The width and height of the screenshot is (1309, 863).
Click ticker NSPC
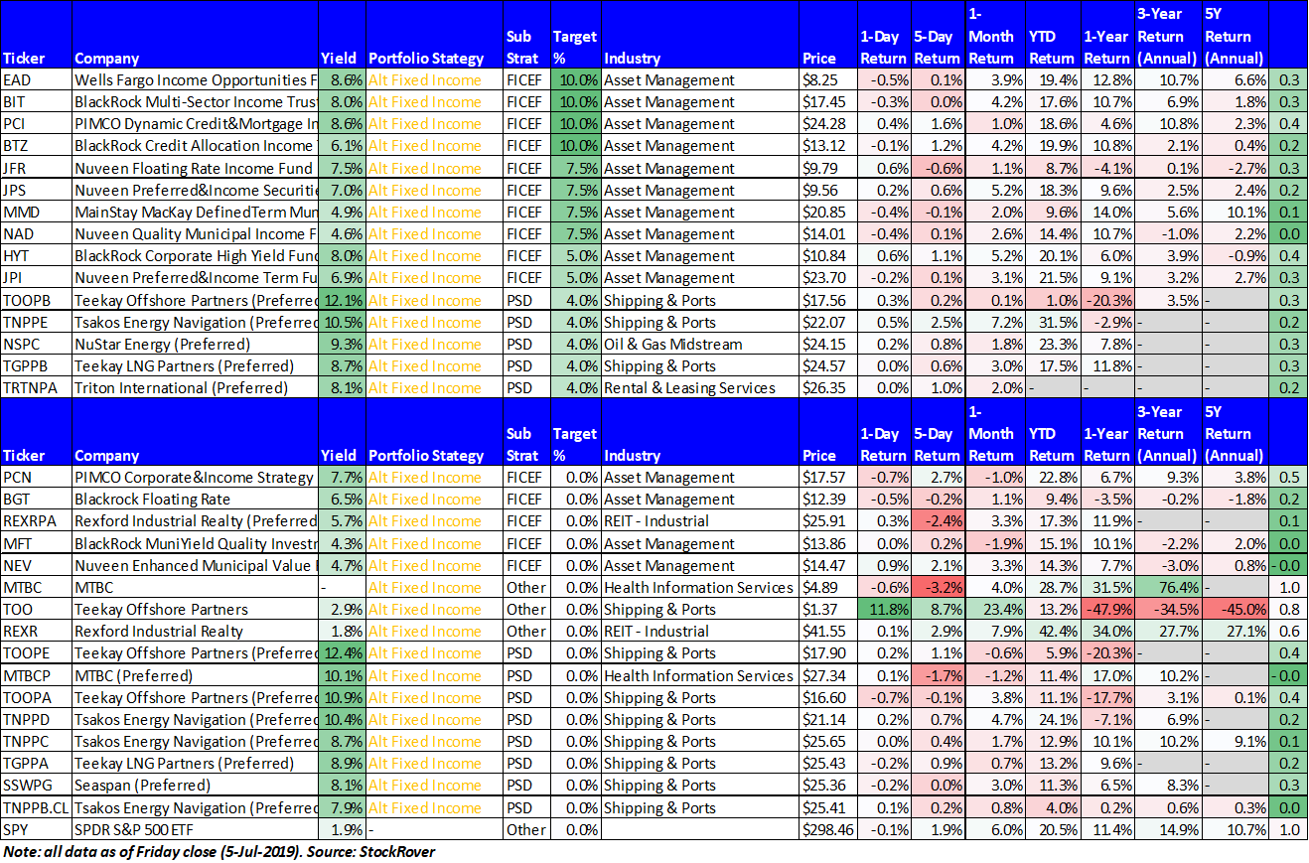tap(36, 344)
